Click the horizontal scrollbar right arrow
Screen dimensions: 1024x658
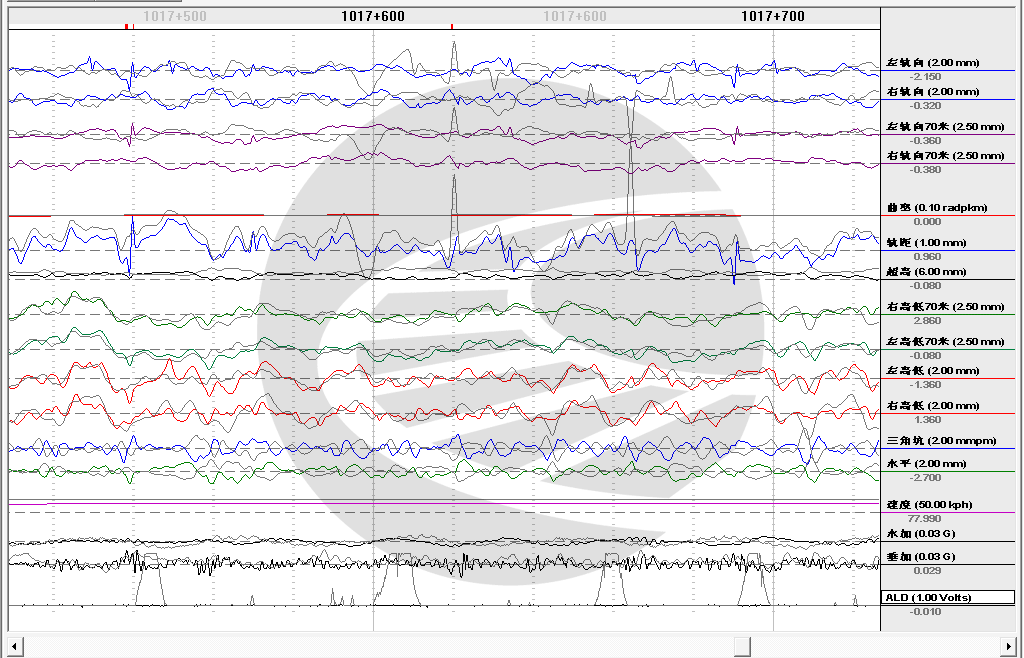[x=1009, y=646]
